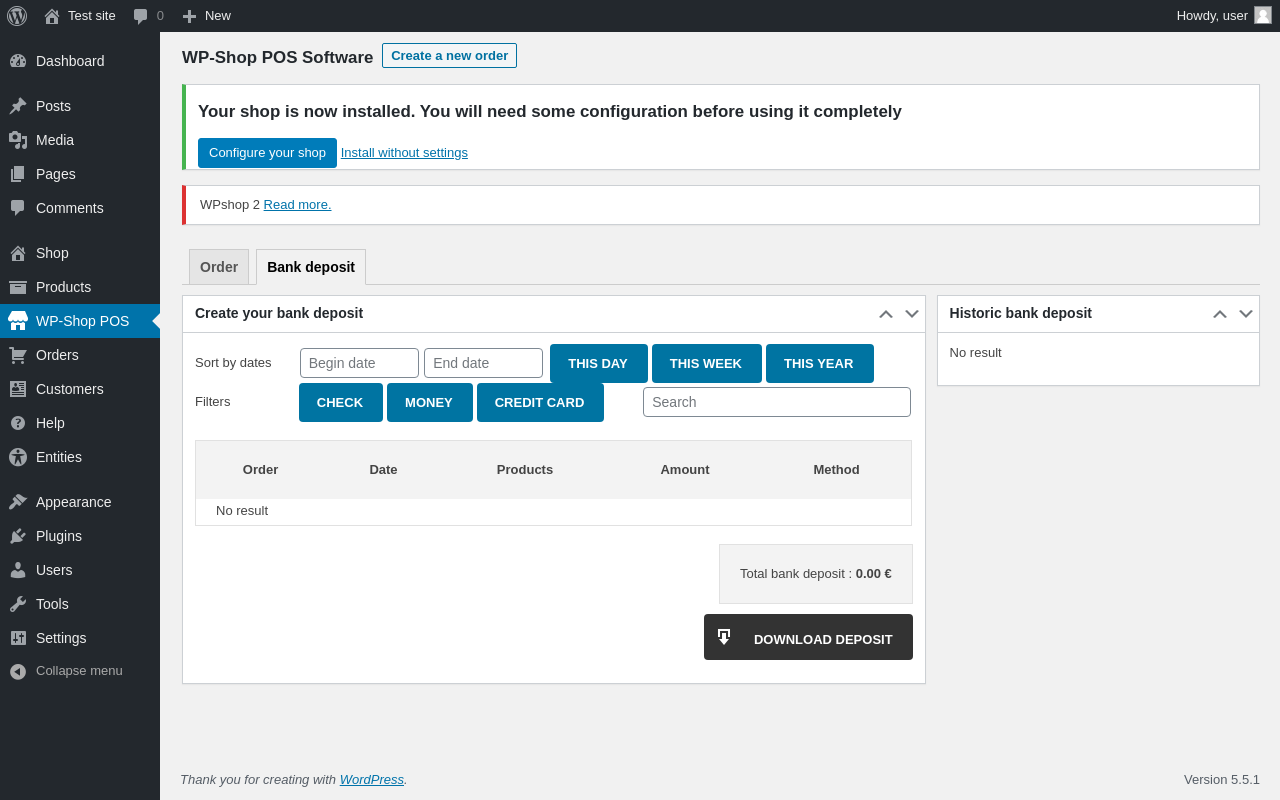The height and width of the screenshot is (800, 1280).
Task: Move Create your bank deposit panel down
Action: 912,314
